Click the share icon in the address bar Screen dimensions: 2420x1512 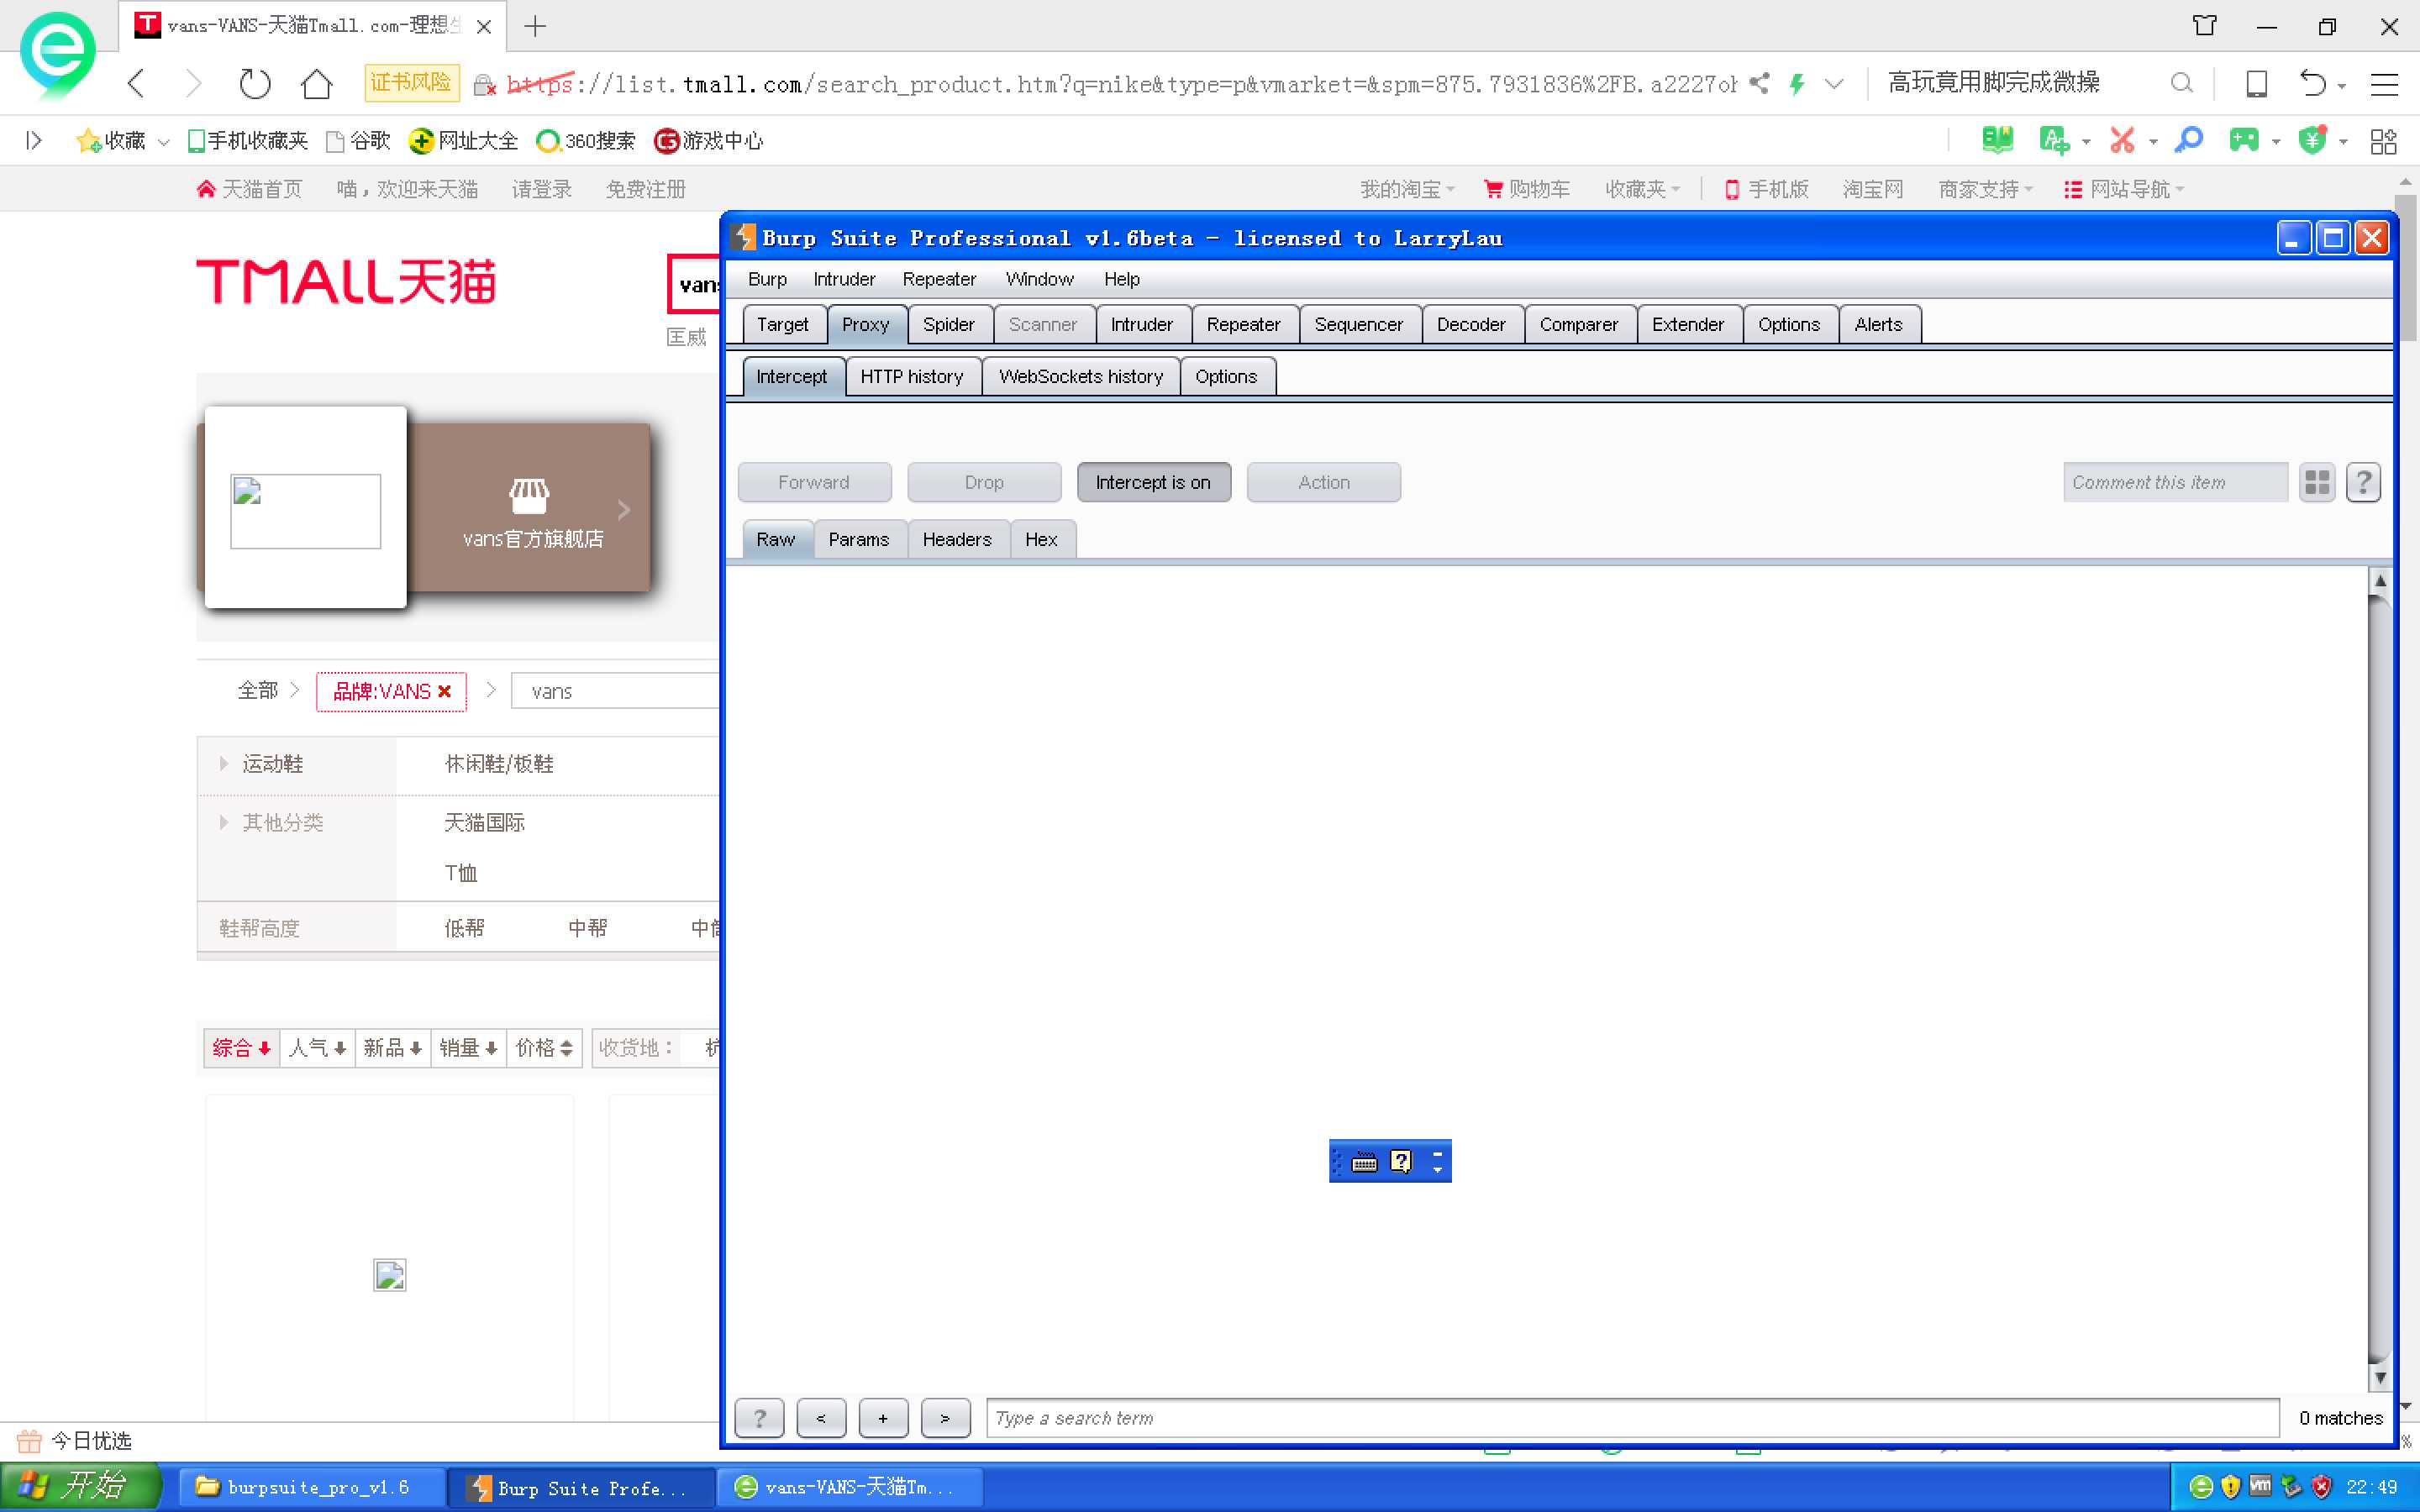coord(1759,84)
